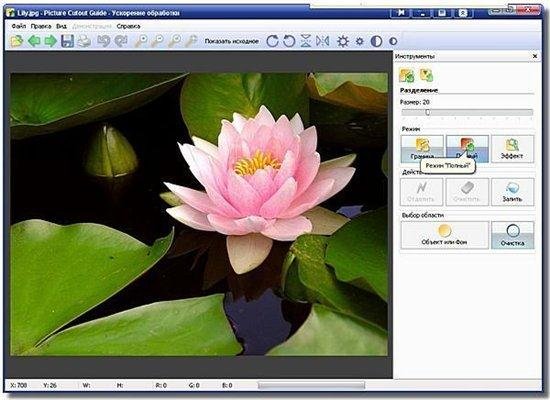
Task: Select the Эффект mode
Action: [x=512, y=149]
